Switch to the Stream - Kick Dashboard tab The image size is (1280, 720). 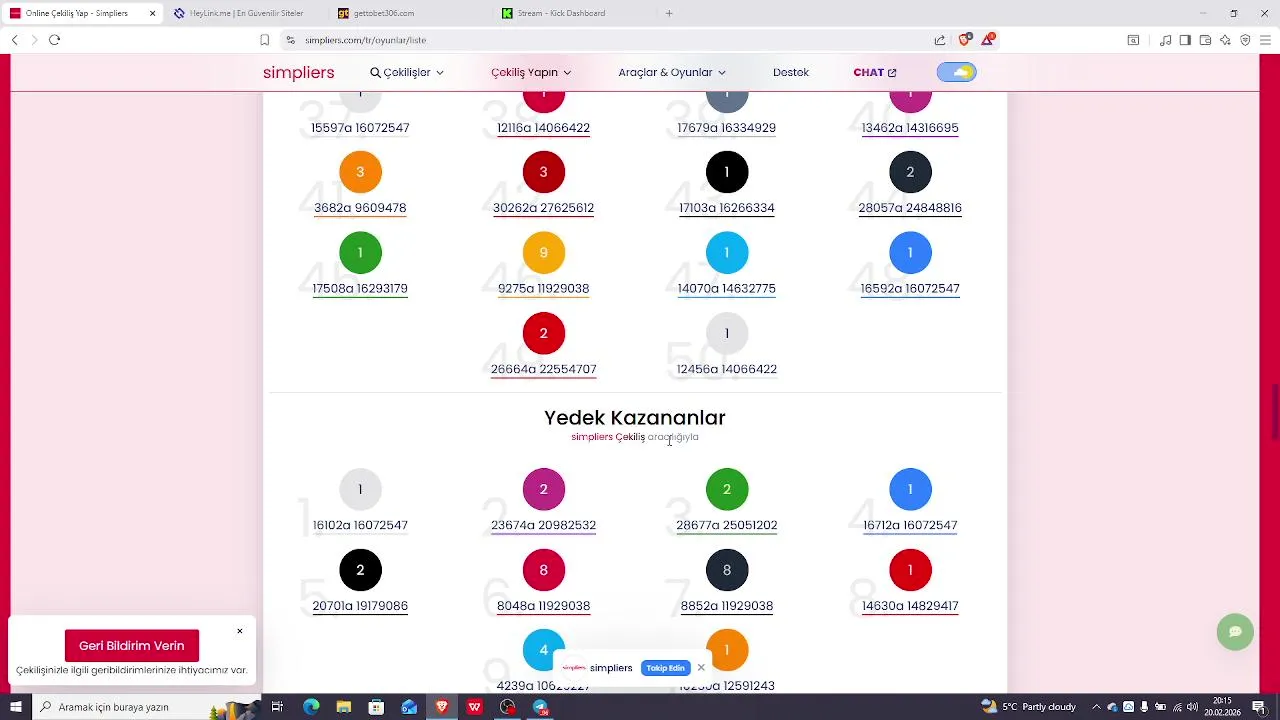[x=575, y=13]
